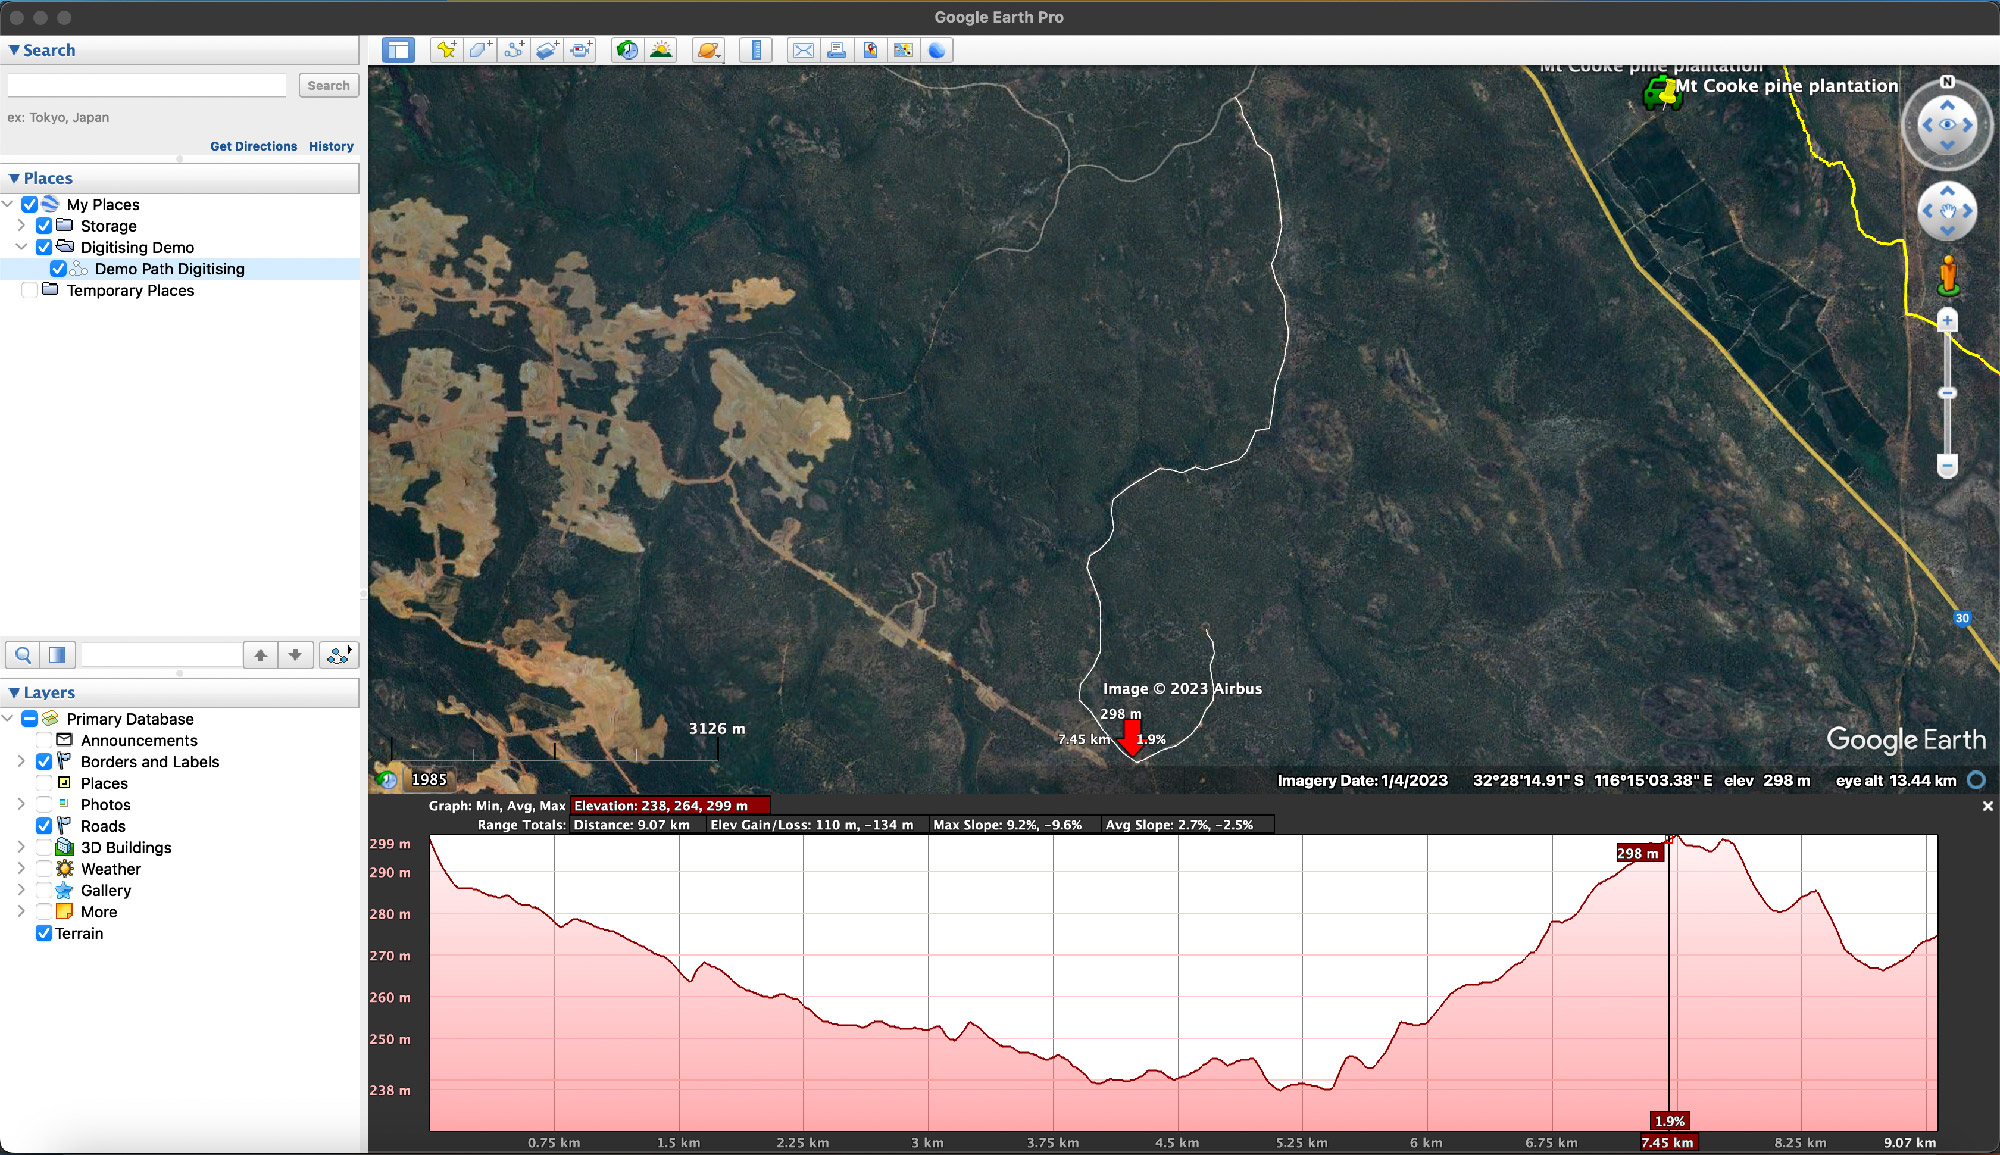Image resolution: width=2000 pixels, height=1155 pixels.
Task: Toggle the Roads layer checkbox
Action: [x=44, y=826]
